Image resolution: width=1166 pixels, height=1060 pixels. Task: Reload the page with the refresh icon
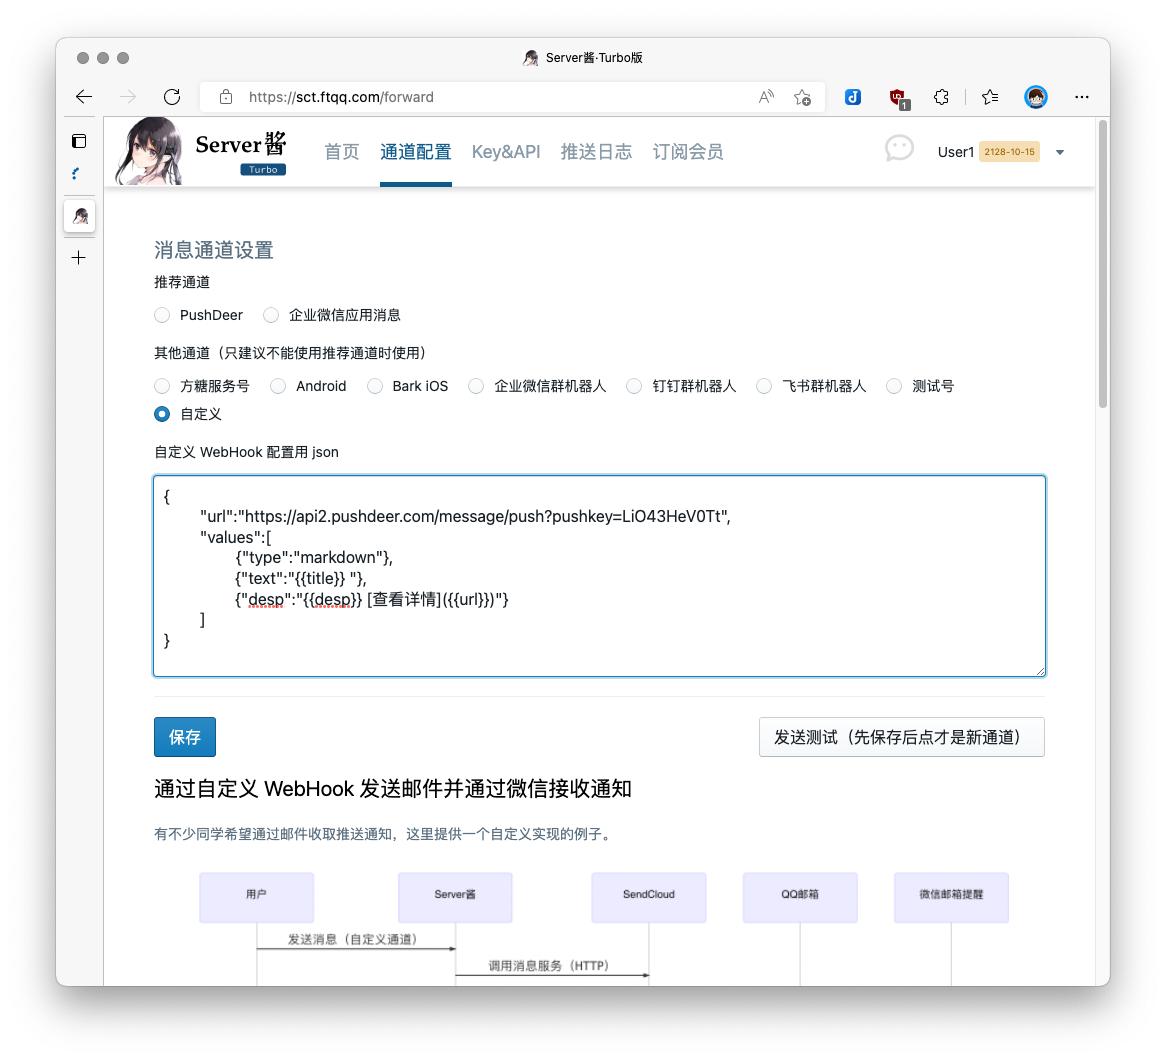click(x=171, y=97)
